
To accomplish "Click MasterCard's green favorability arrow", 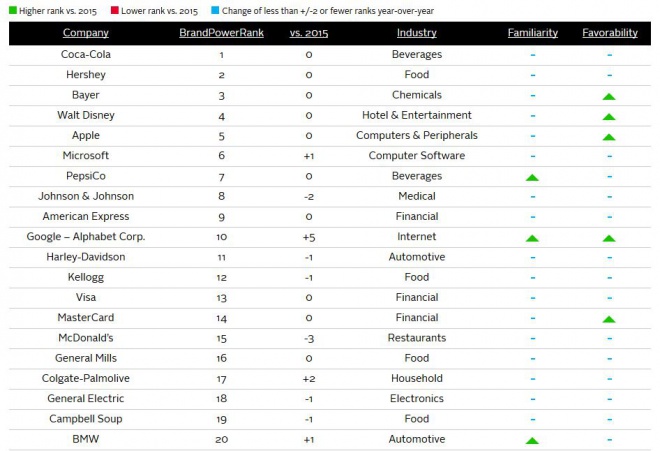I will click(x=609, y=319).
